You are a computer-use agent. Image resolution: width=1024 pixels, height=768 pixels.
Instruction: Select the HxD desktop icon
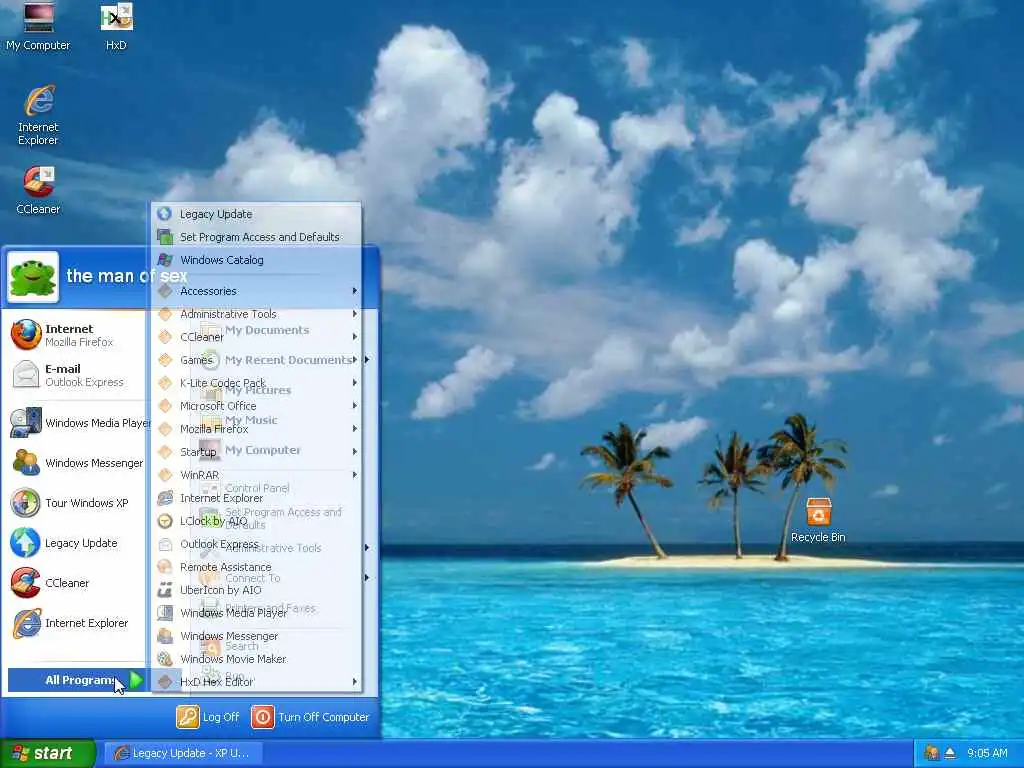pyautogui.click(x=116, y=26)
